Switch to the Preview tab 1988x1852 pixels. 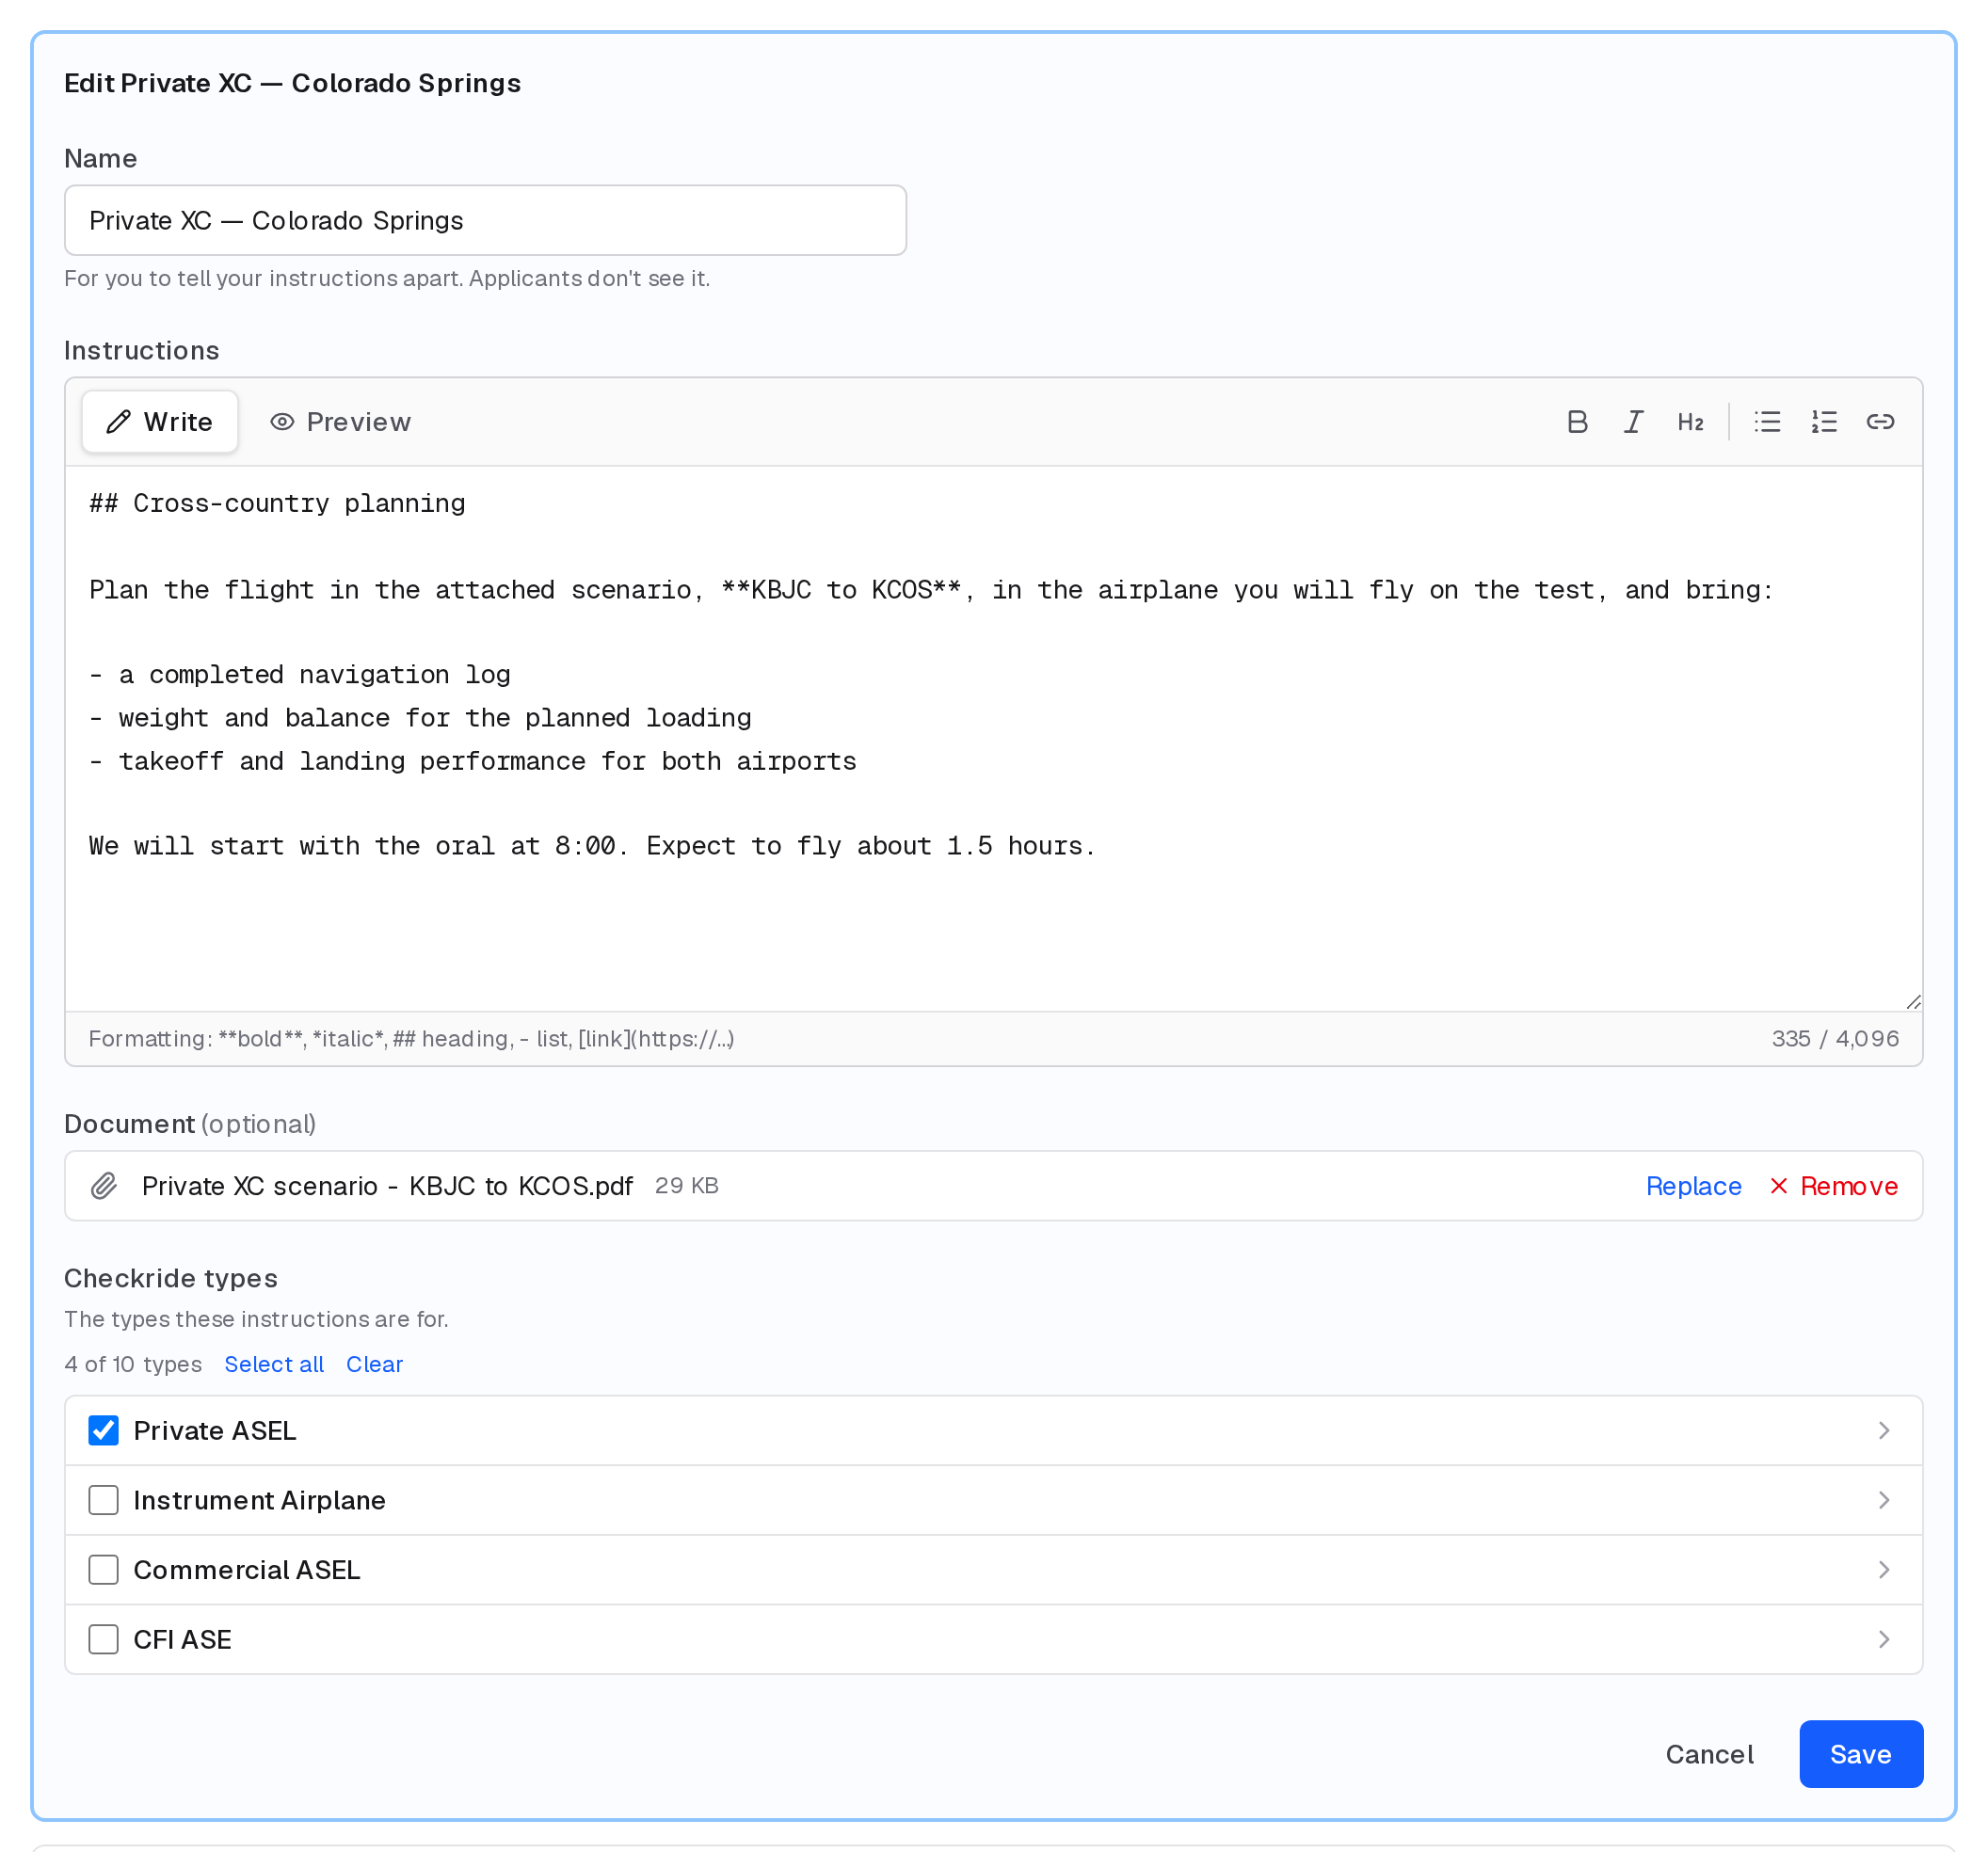[340, 422]
